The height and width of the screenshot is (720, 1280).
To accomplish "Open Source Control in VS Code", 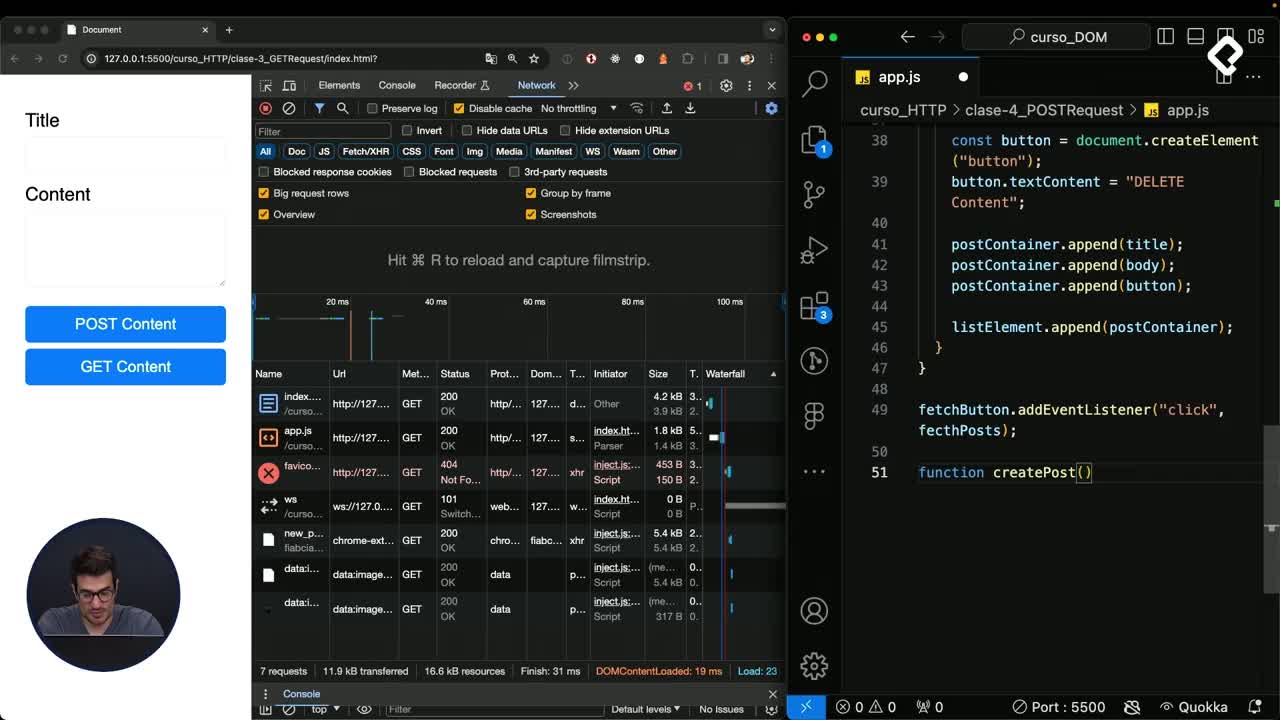I will (x=815, y=194).
